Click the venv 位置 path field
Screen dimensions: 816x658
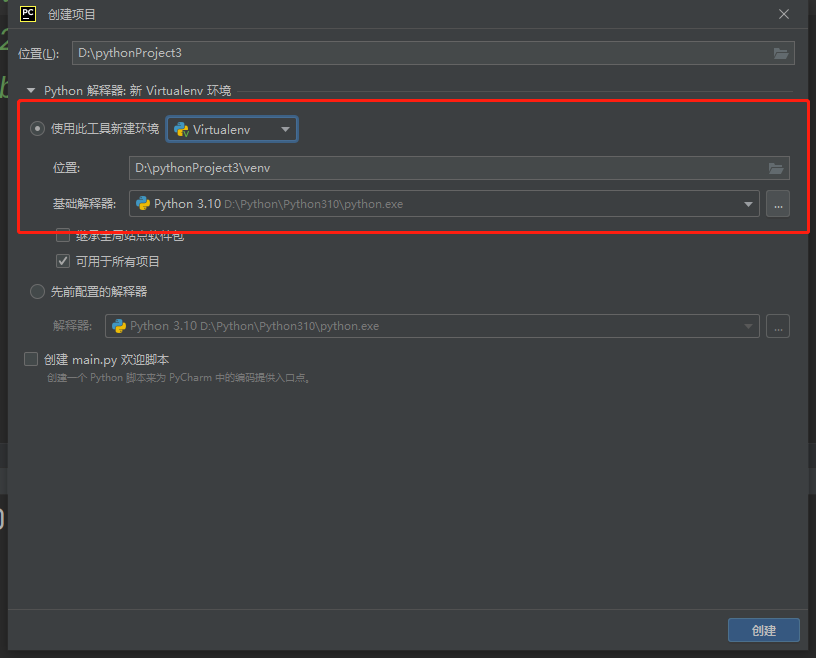(459, 168)
